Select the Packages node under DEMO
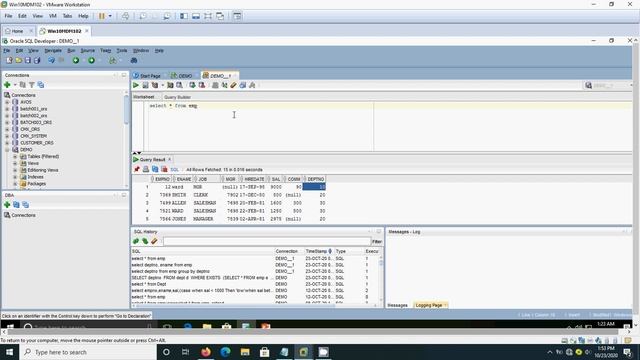 click(36, 184)
